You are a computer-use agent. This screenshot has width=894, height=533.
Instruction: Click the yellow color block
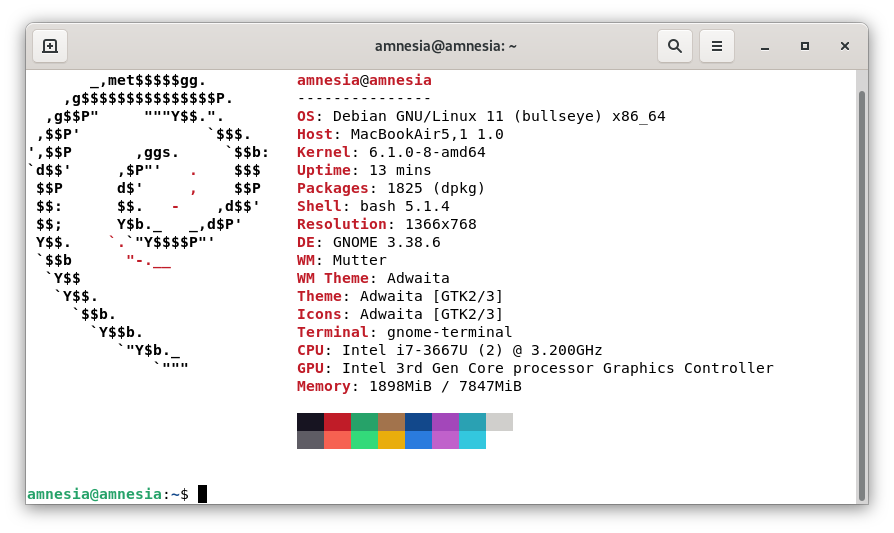point(392,440)
